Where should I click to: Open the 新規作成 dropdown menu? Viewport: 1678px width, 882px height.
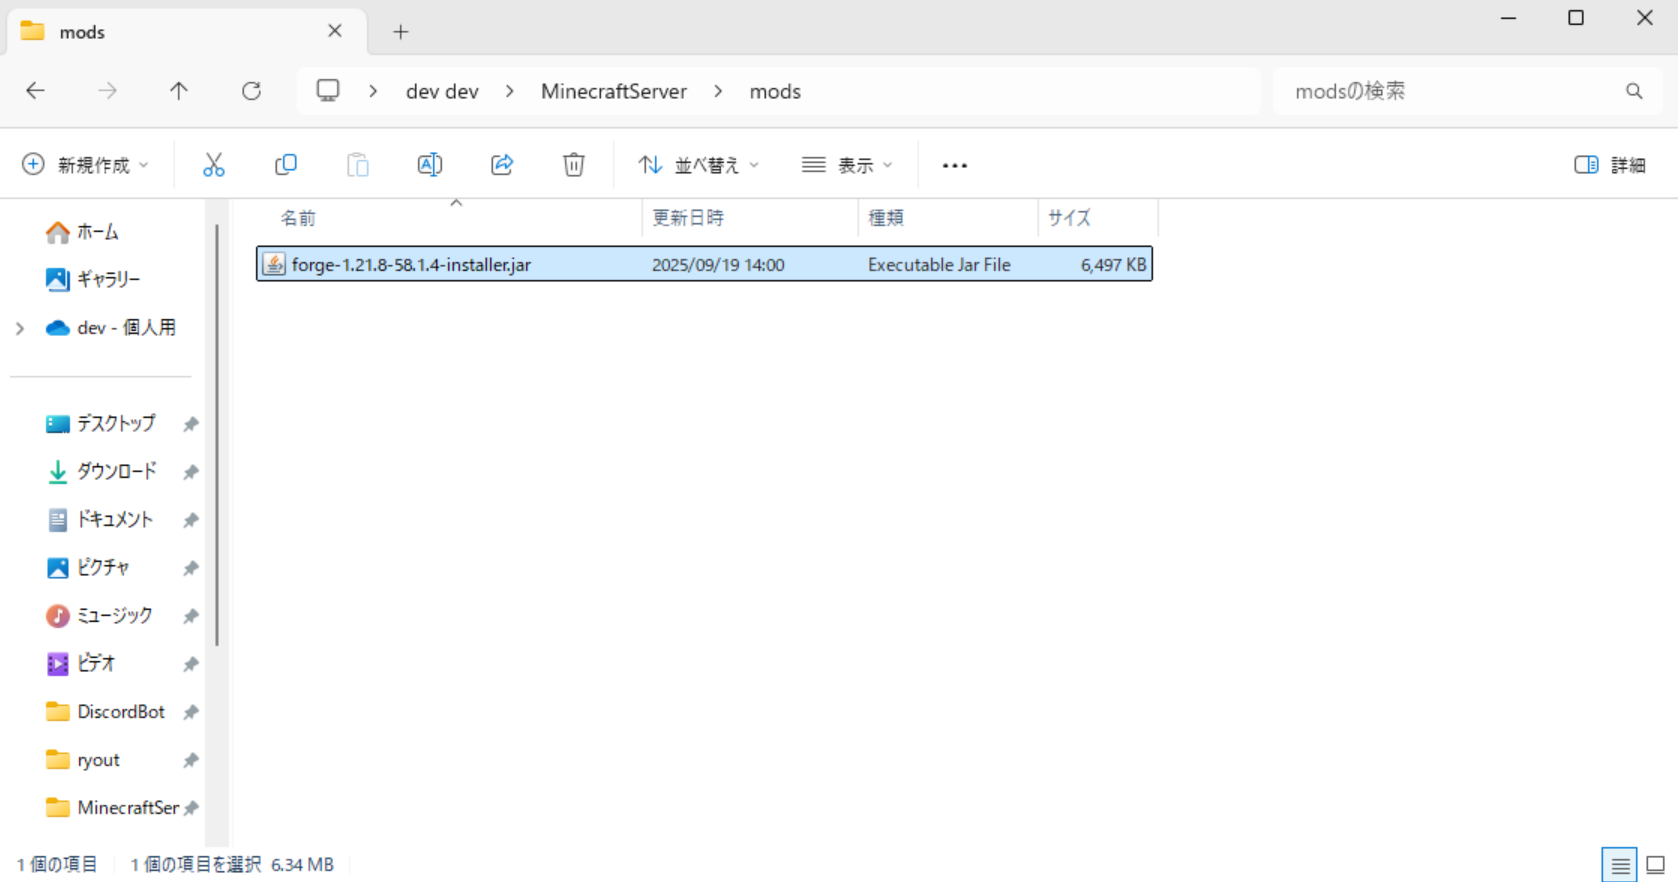click(86, 165)
